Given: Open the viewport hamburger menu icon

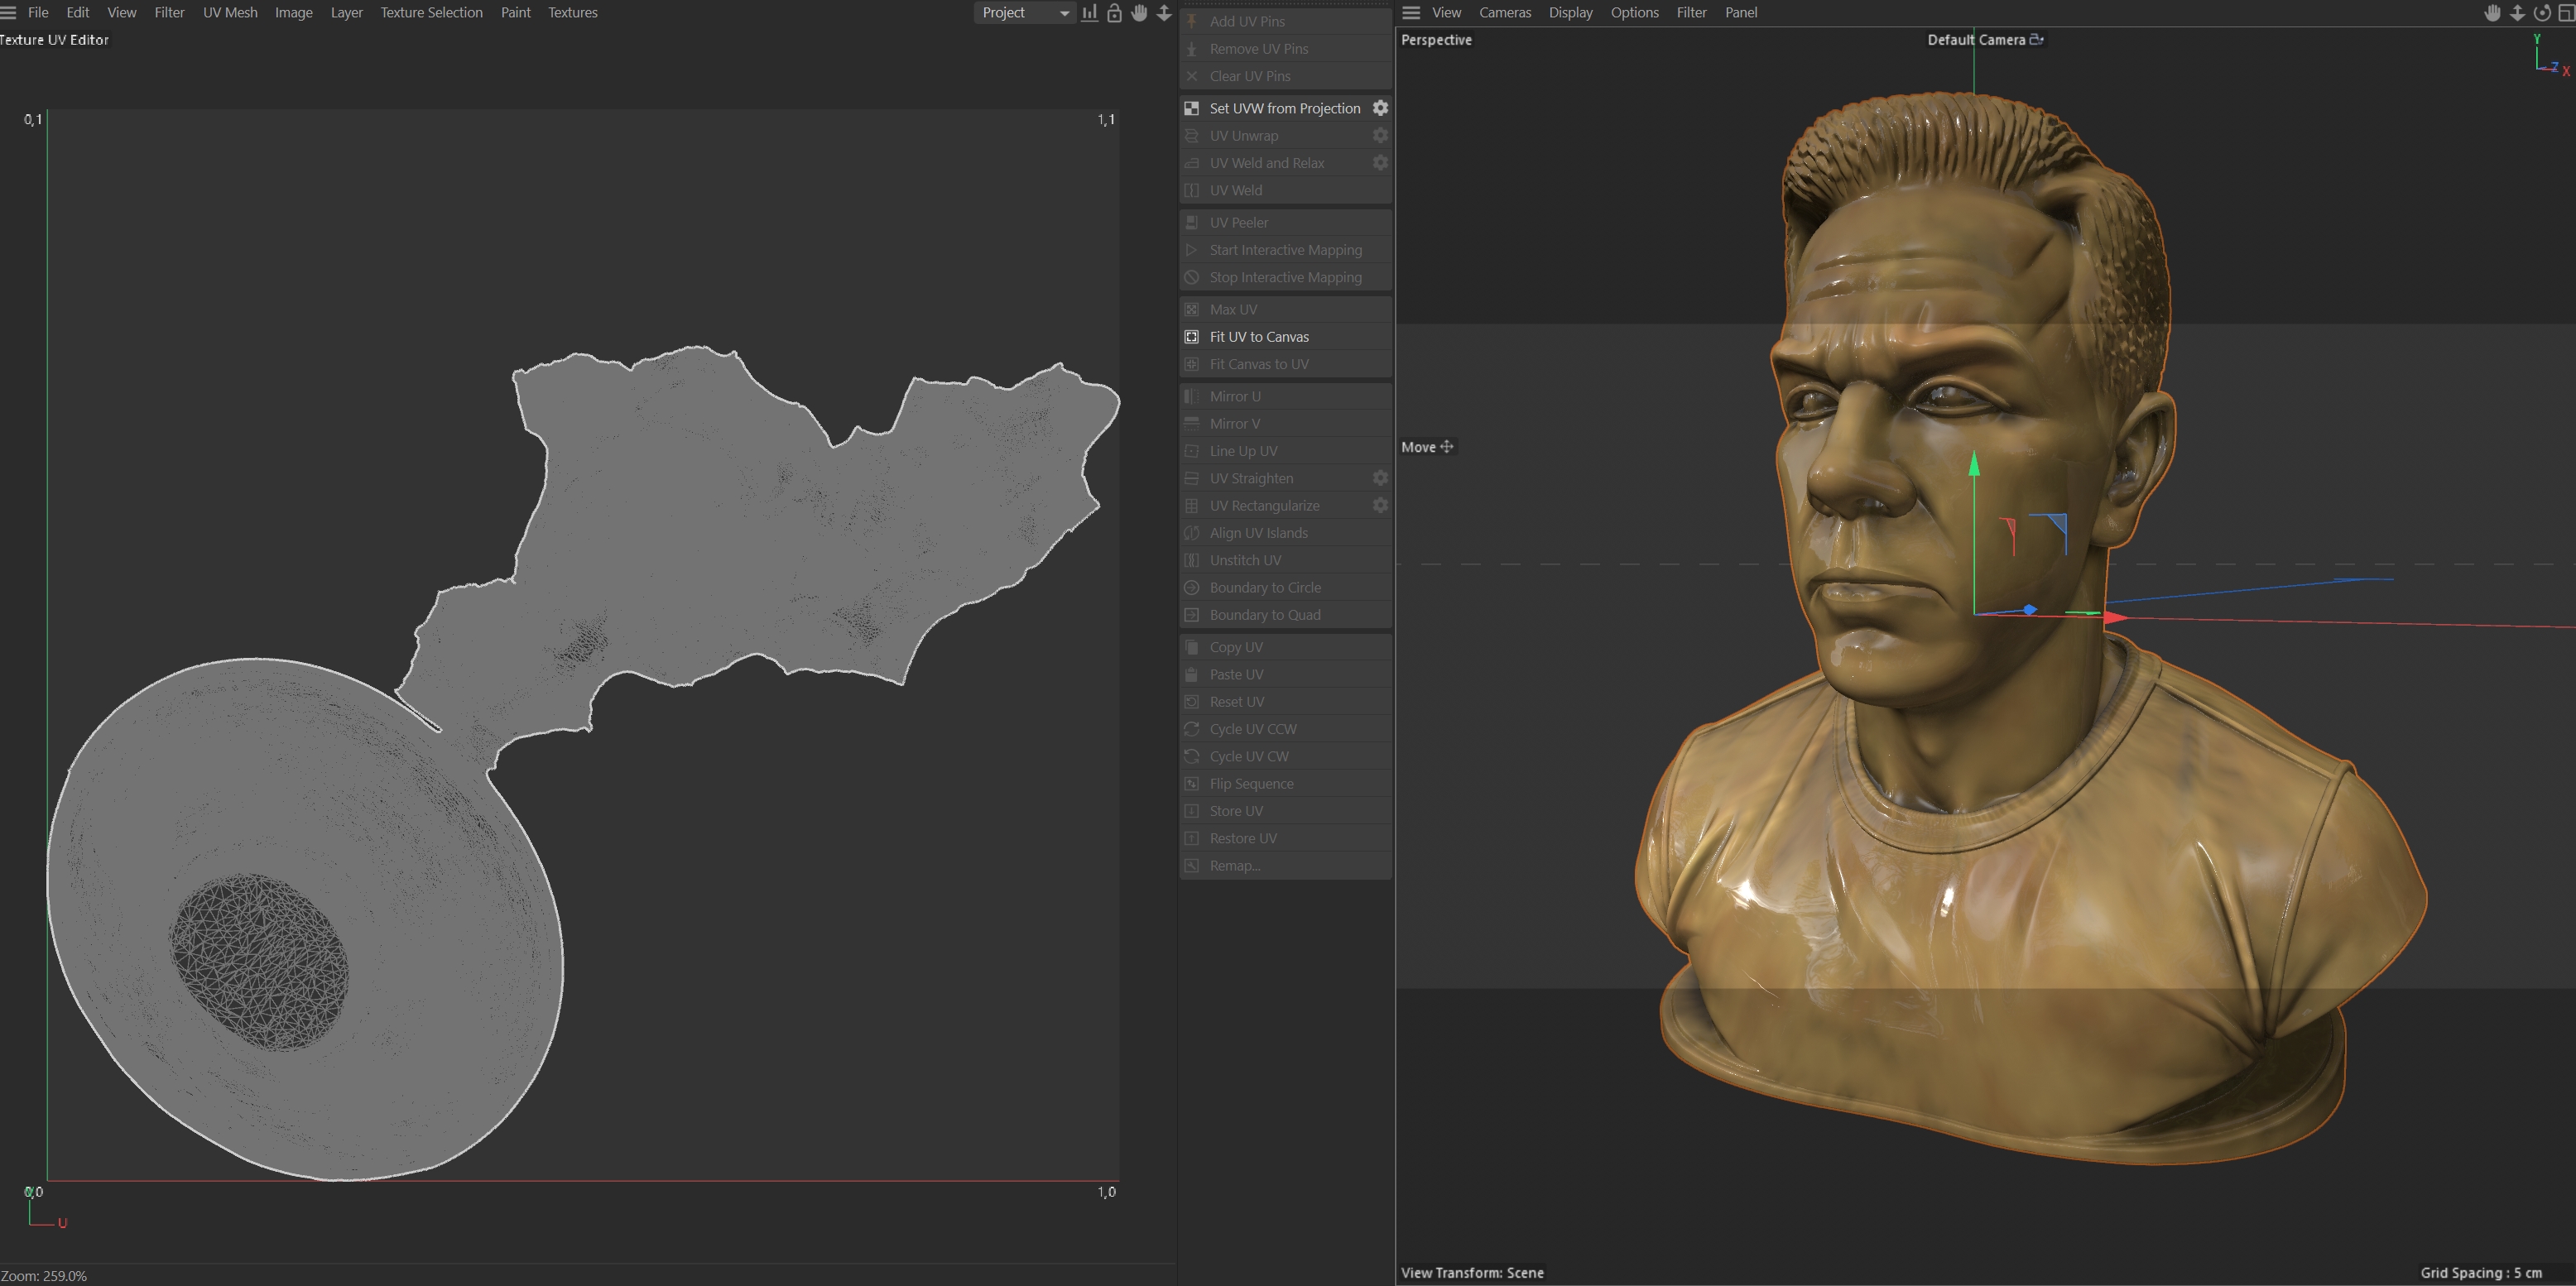Looking at the screenshot, I should coord(1411,13).
